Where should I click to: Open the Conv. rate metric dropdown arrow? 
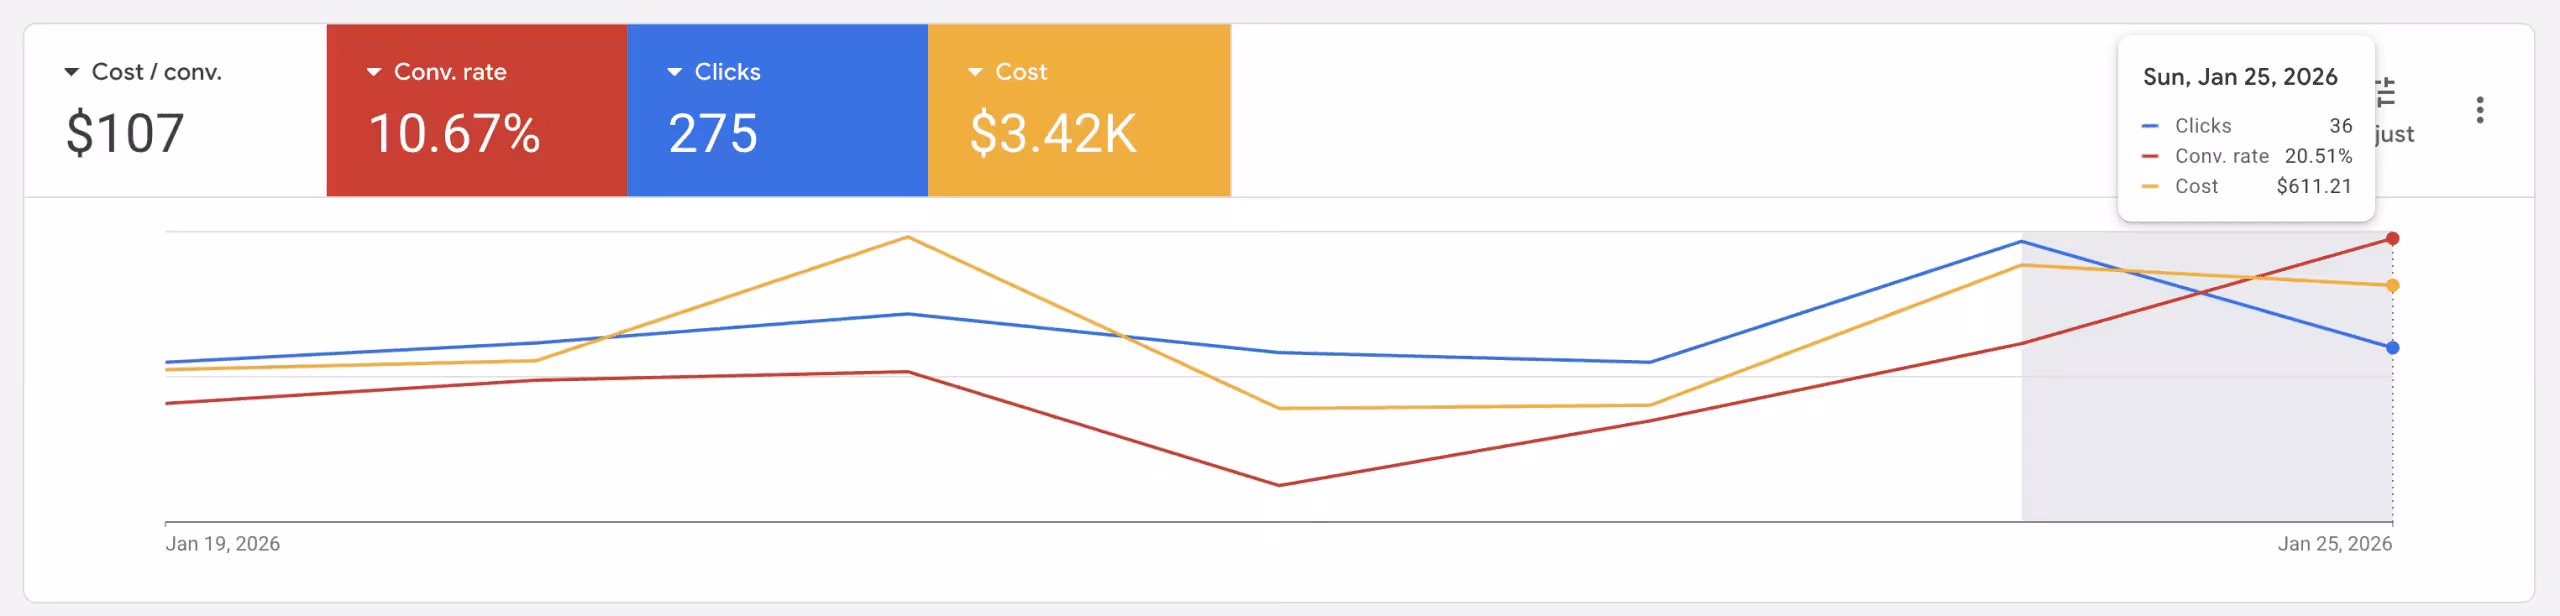(x=374, y=72)
